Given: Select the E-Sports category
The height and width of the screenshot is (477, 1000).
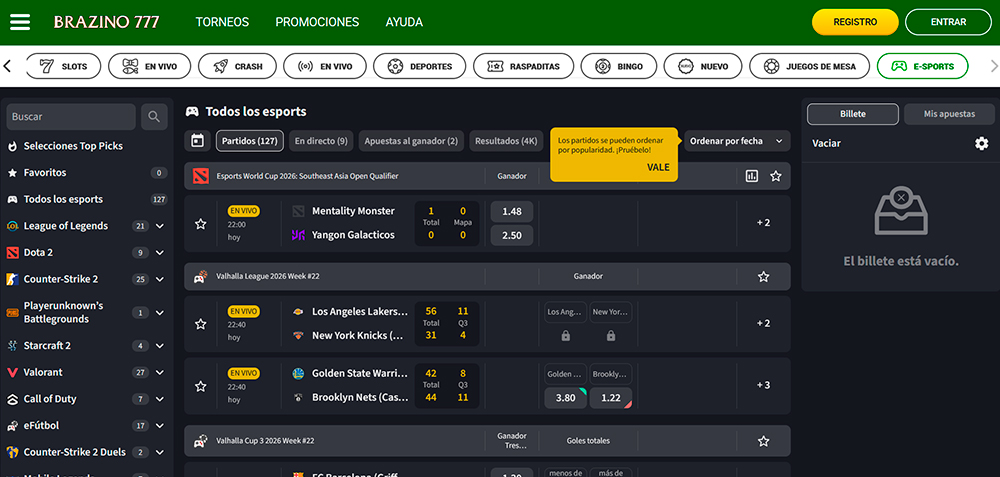Looking at the screenshot, I should pyautogui.click(x=922, y=66).
